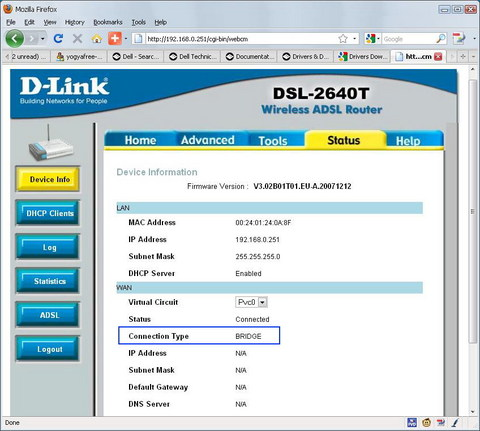Click the blue status bar icon
Viewport: 480px width, 431px height.
[412, 423]
